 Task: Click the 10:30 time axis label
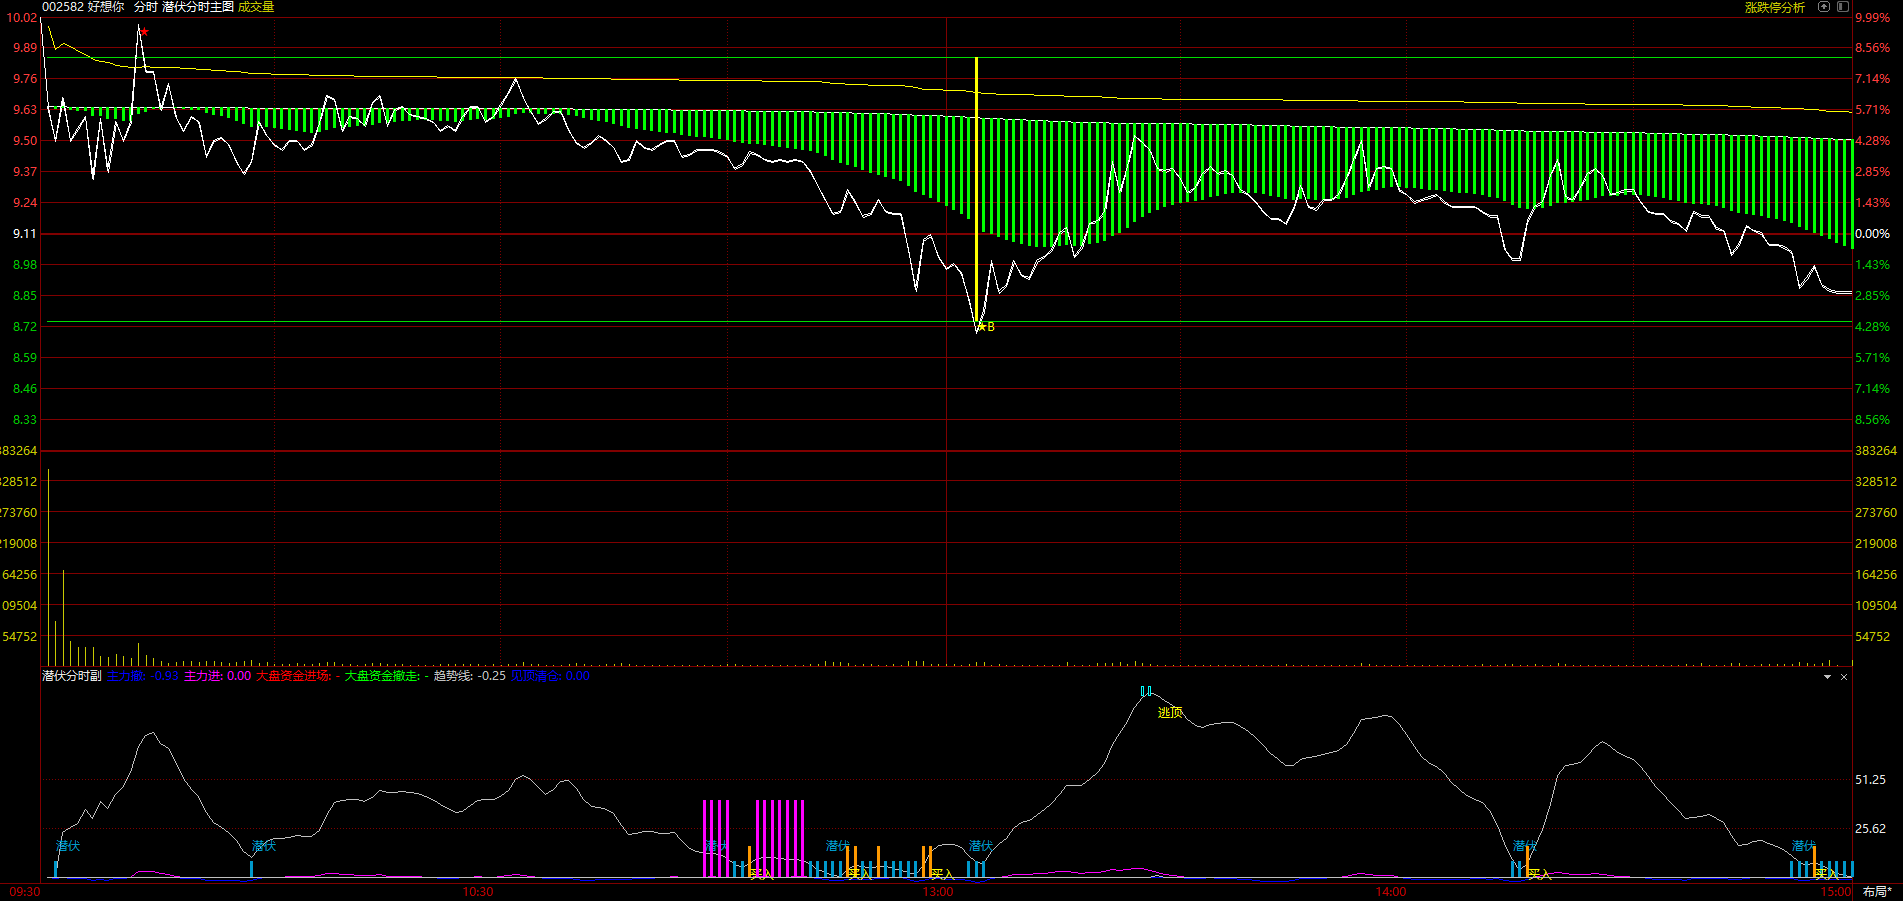coord(478,891)
